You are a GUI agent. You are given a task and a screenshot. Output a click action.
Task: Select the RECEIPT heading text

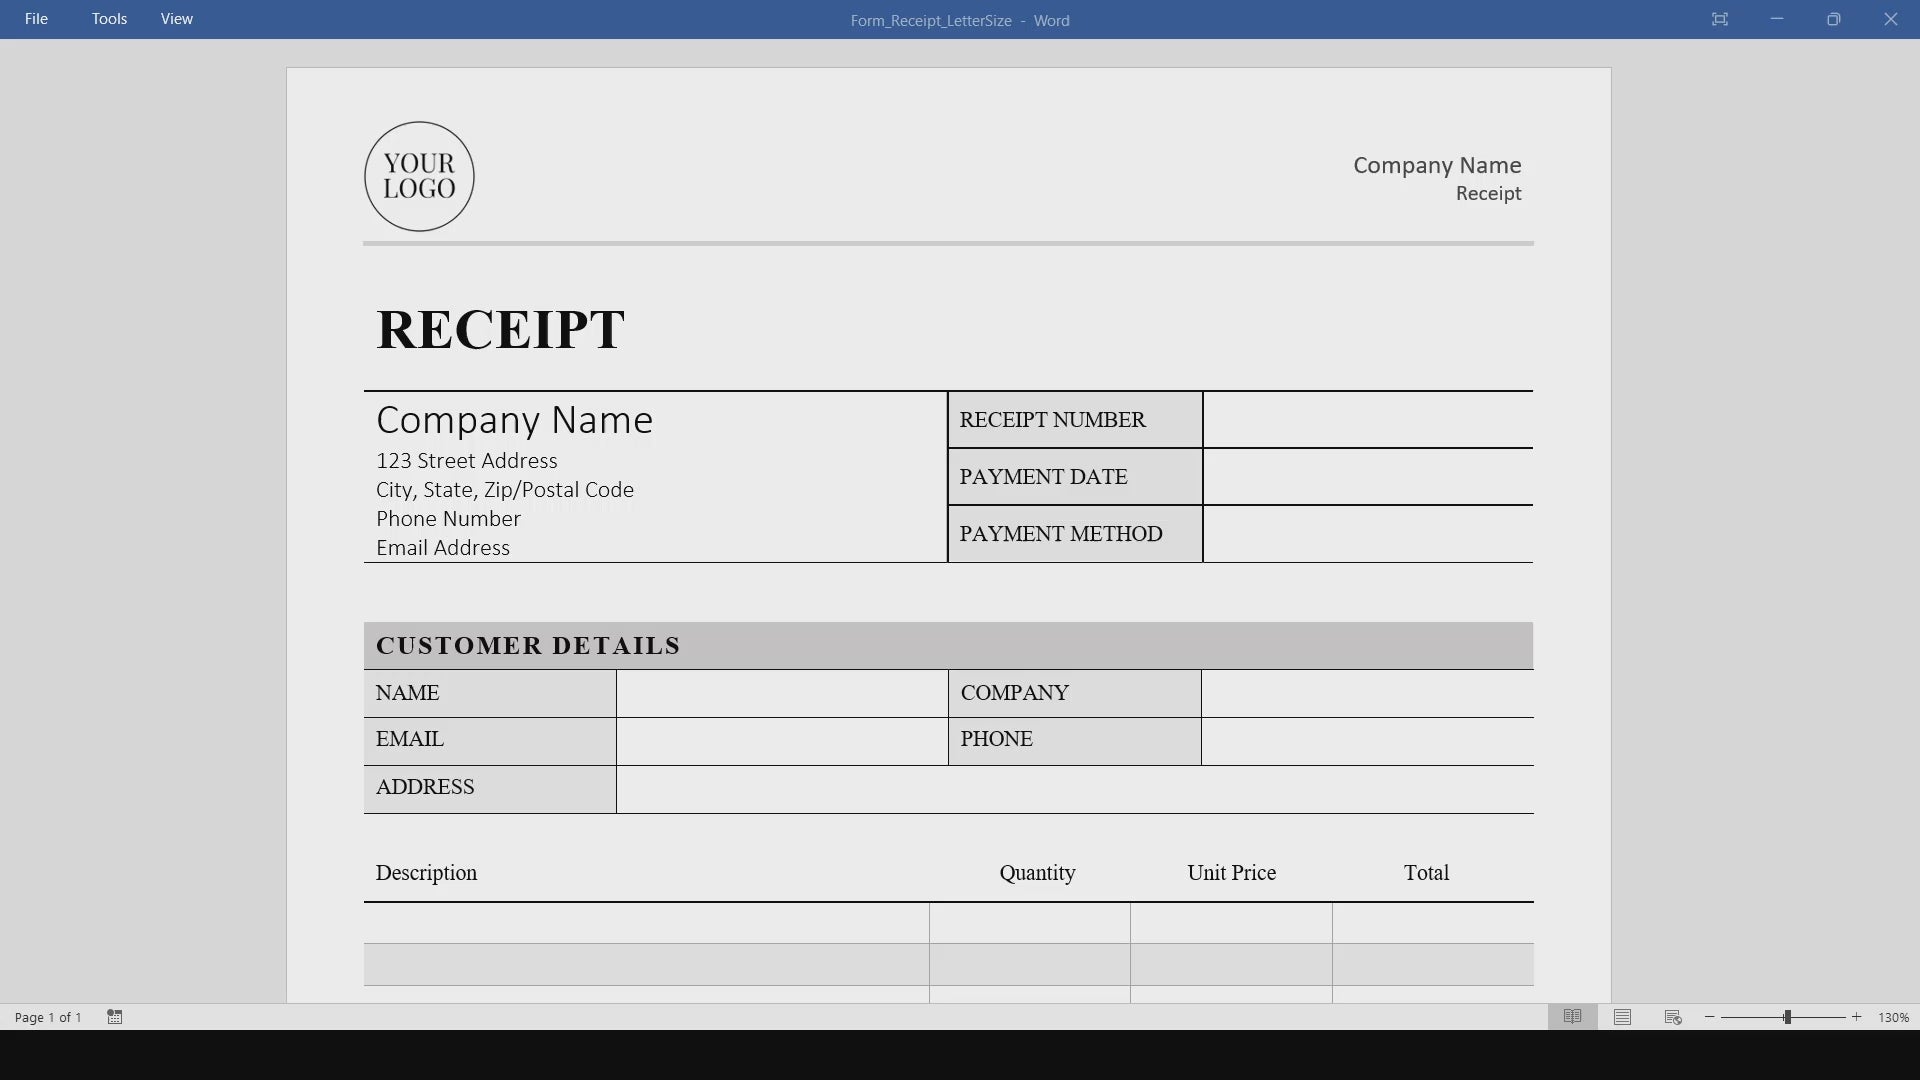500,329
